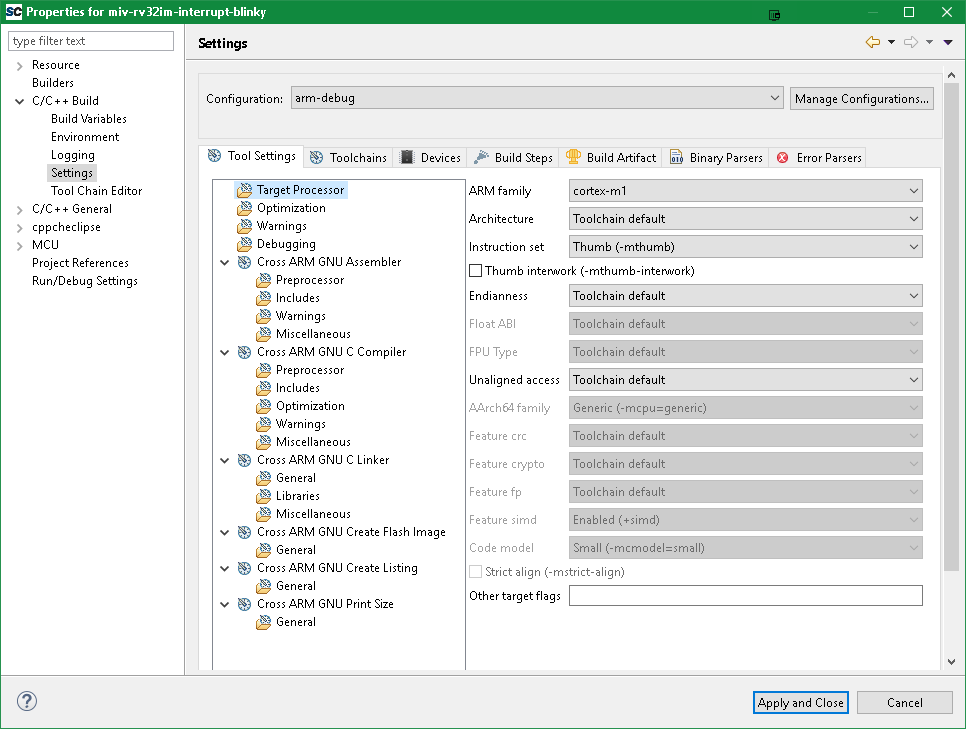
Task: Switch to the Devices tab
Action: (431, 157)
